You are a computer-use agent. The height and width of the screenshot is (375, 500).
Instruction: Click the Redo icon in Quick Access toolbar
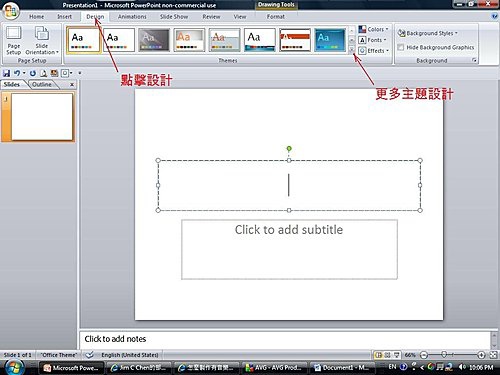click(x=33, y=73)
